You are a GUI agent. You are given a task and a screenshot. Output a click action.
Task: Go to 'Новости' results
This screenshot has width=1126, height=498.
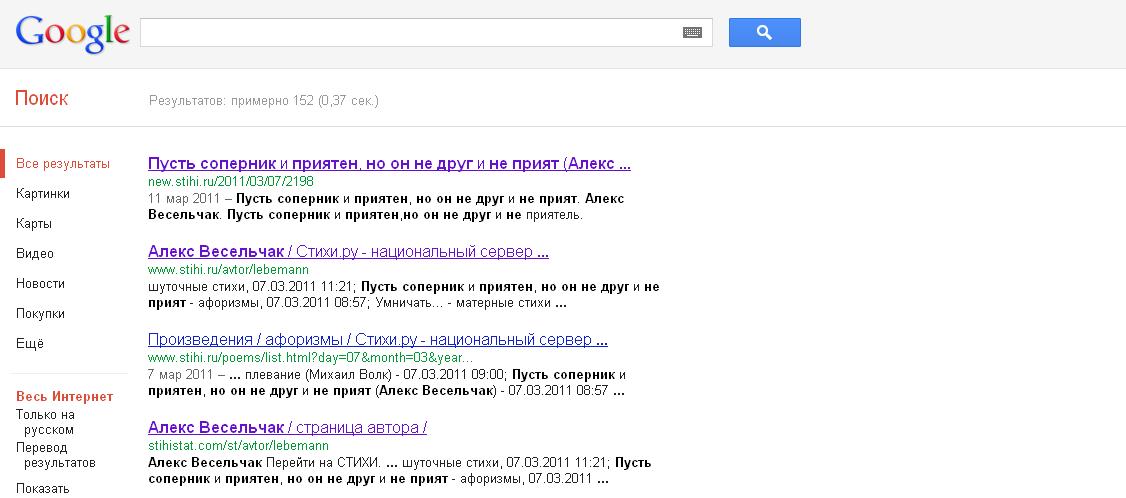click(40, 284)
